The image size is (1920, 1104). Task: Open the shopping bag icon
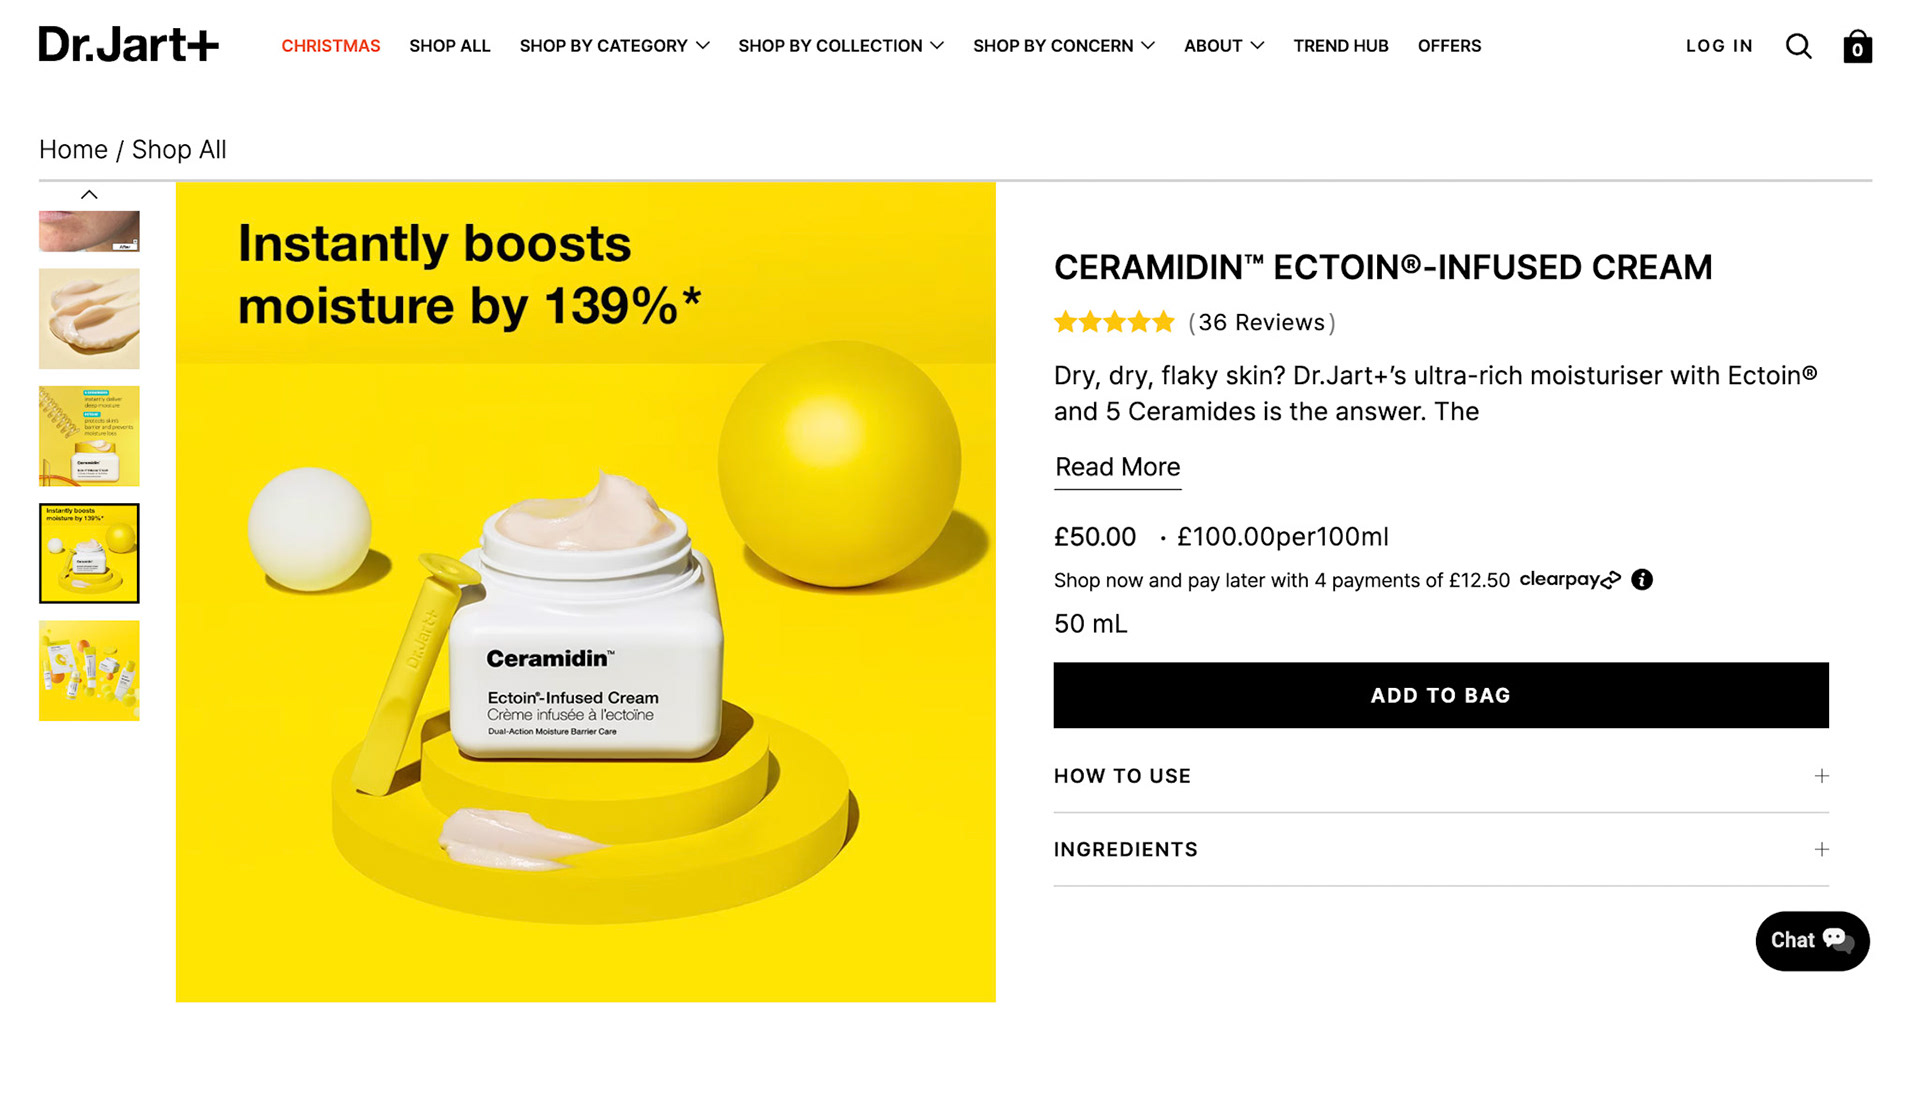[1857, 46]
